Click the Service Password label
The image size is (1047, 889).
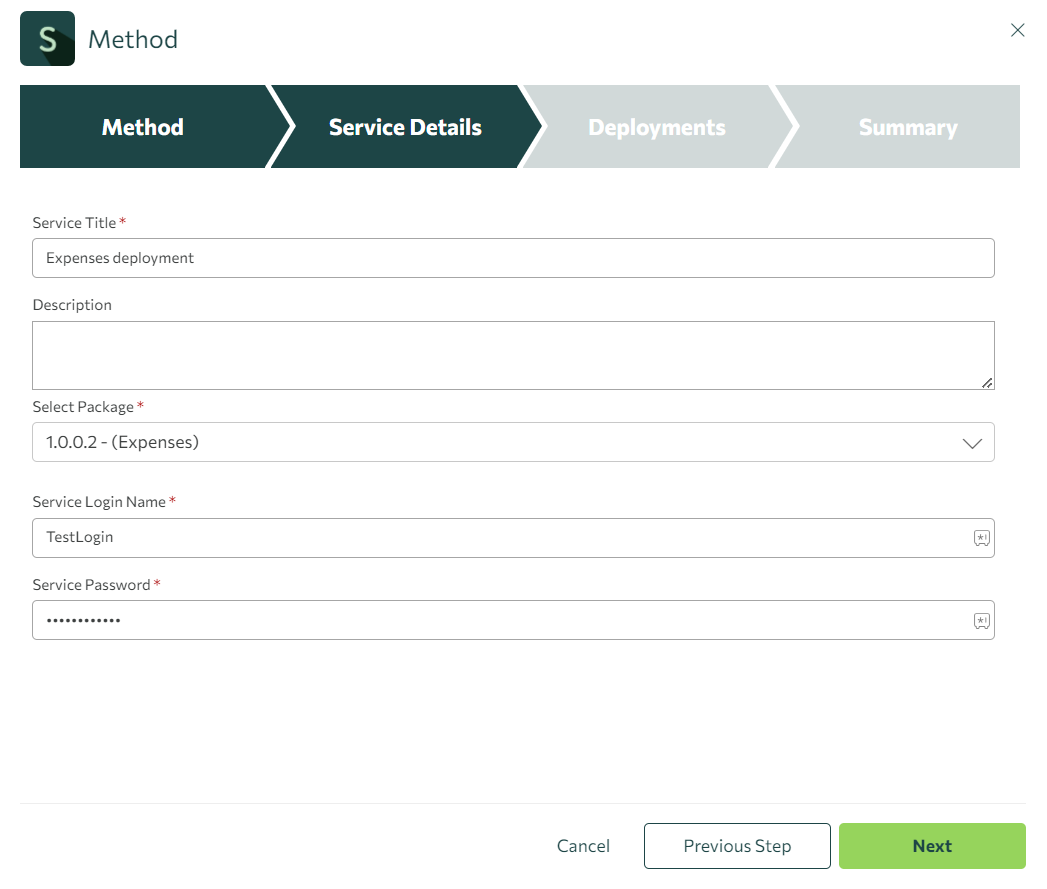pyautogui.click(x=91, y=585)
